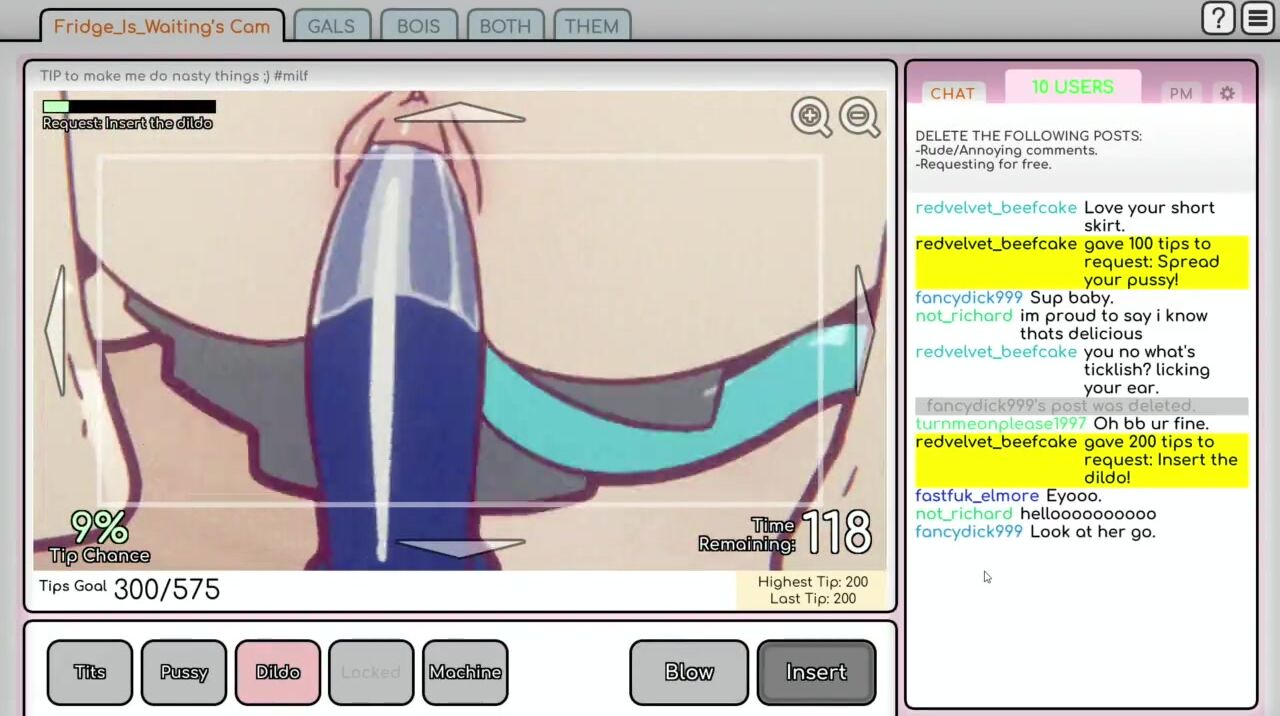Open the PM tab in chat panel
The image size is (1280, 716).
pos(1181,94)
